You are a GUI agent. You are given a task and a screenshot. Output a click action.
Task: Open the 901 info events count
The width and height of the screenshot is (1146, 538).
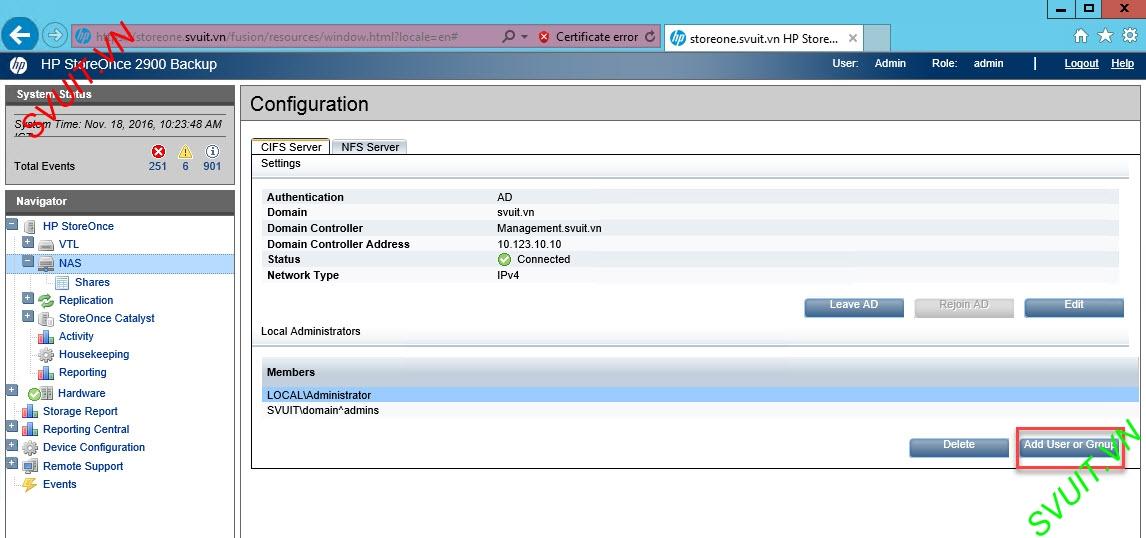(x=212, y=167)
